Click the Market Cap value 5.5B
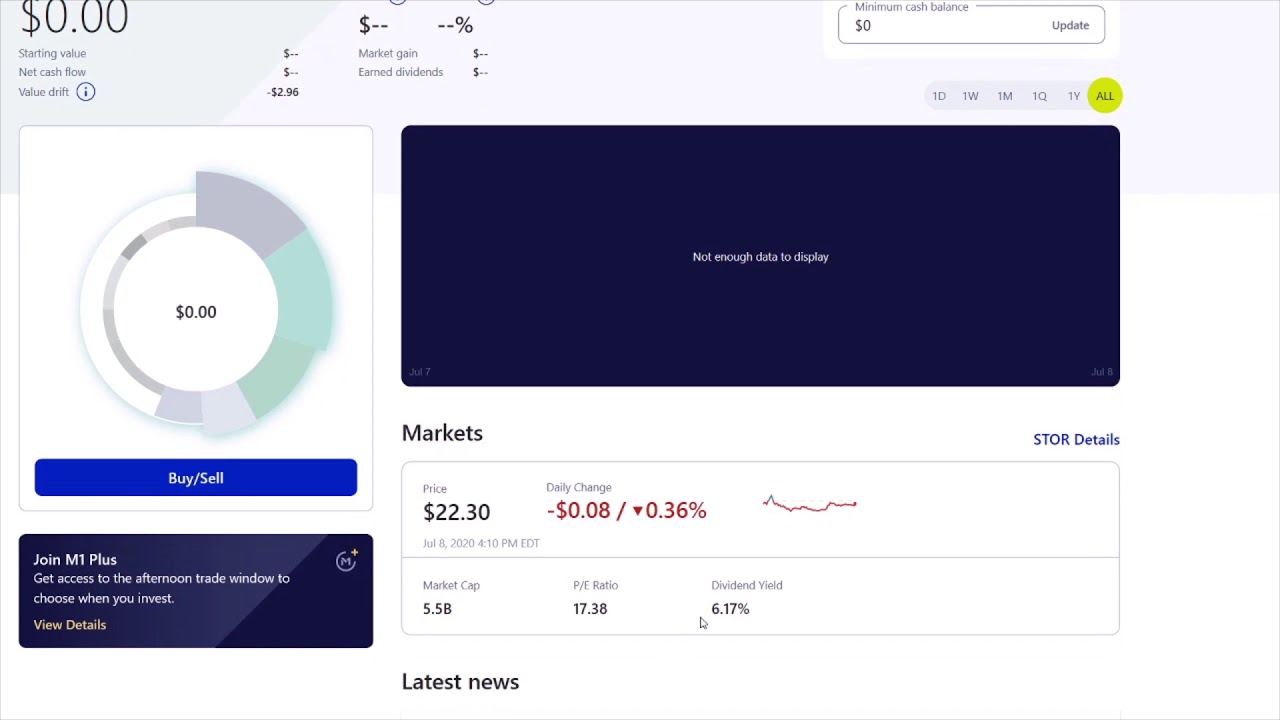The image size is (1280, 720). pyautogui.click(x=437, y=609)
